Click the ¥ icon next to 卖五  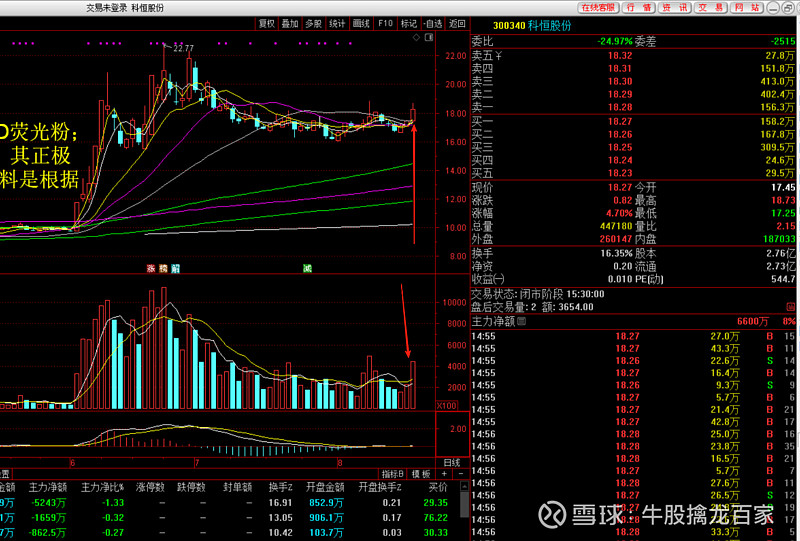pos(498,56)
